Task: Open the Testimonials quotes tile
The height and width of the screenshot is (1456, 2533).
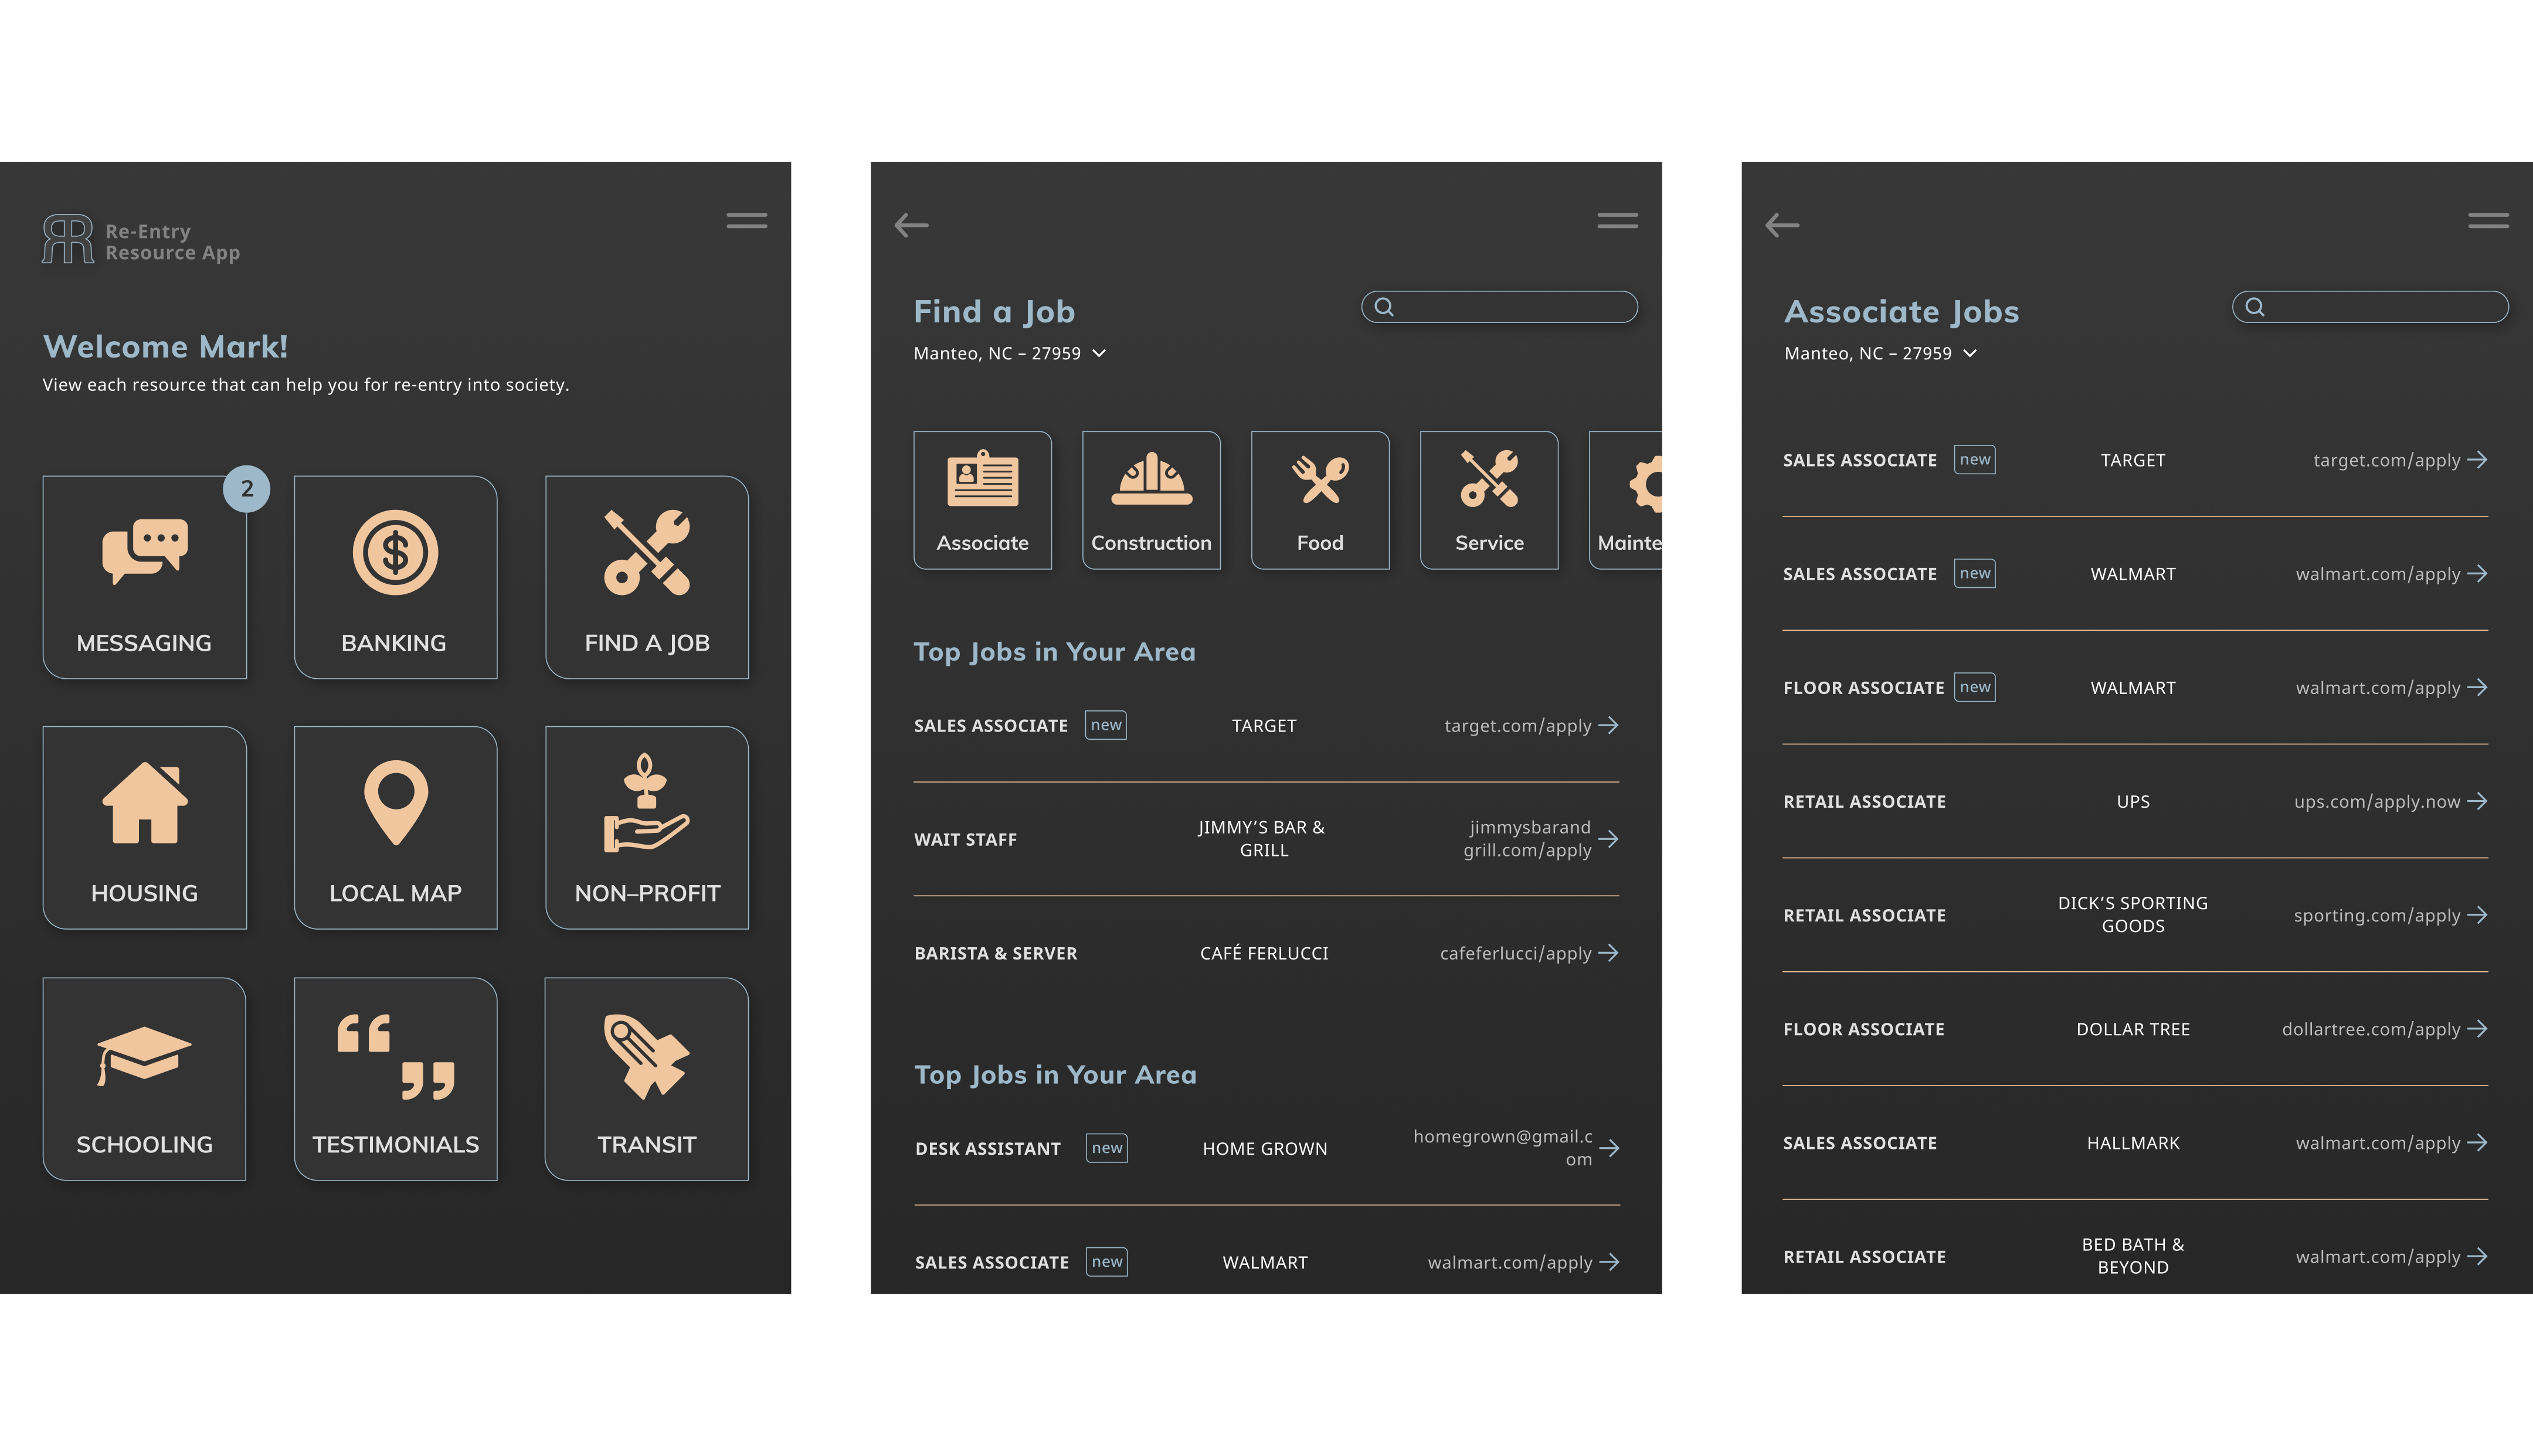Action: [395, 1078]
